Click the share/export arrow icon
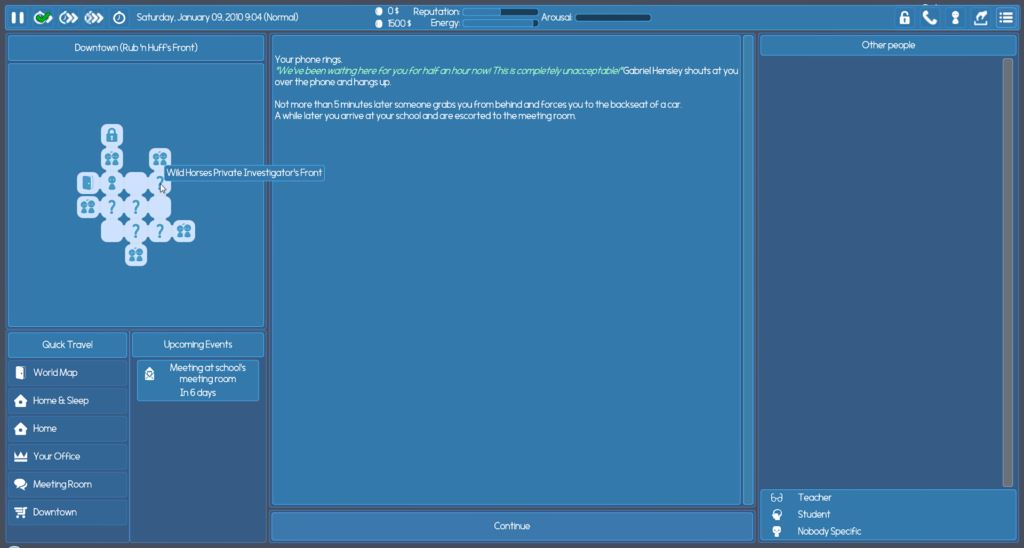Screen dimensions: 1024x548 [x=981, y=17]
